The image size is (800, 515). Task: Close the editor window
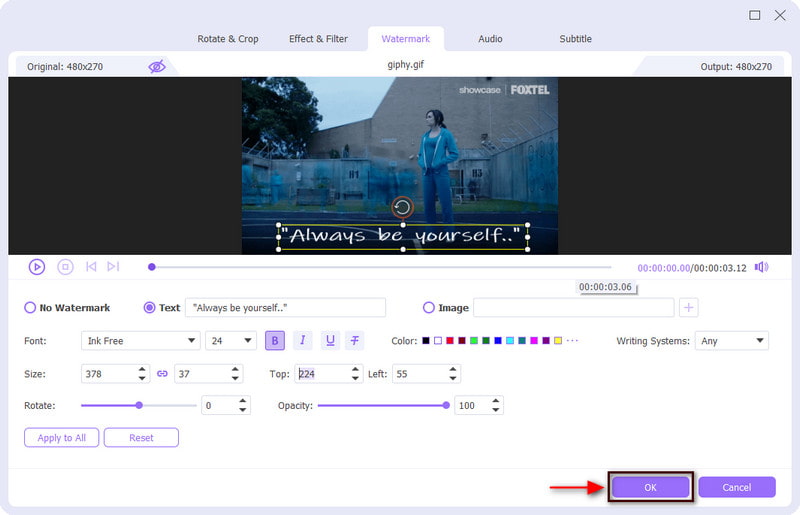tap(780, 15)
